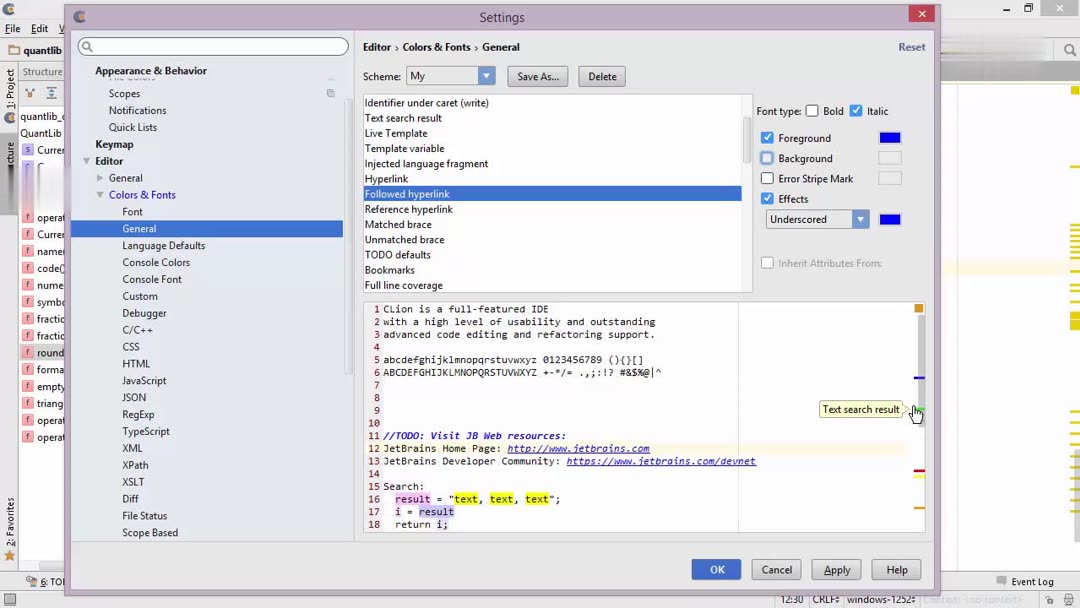Viewport: 1080px width, 608px height.
Task: Click the search magnifier in the IDE top-right corner
Action: (1070, 48)
